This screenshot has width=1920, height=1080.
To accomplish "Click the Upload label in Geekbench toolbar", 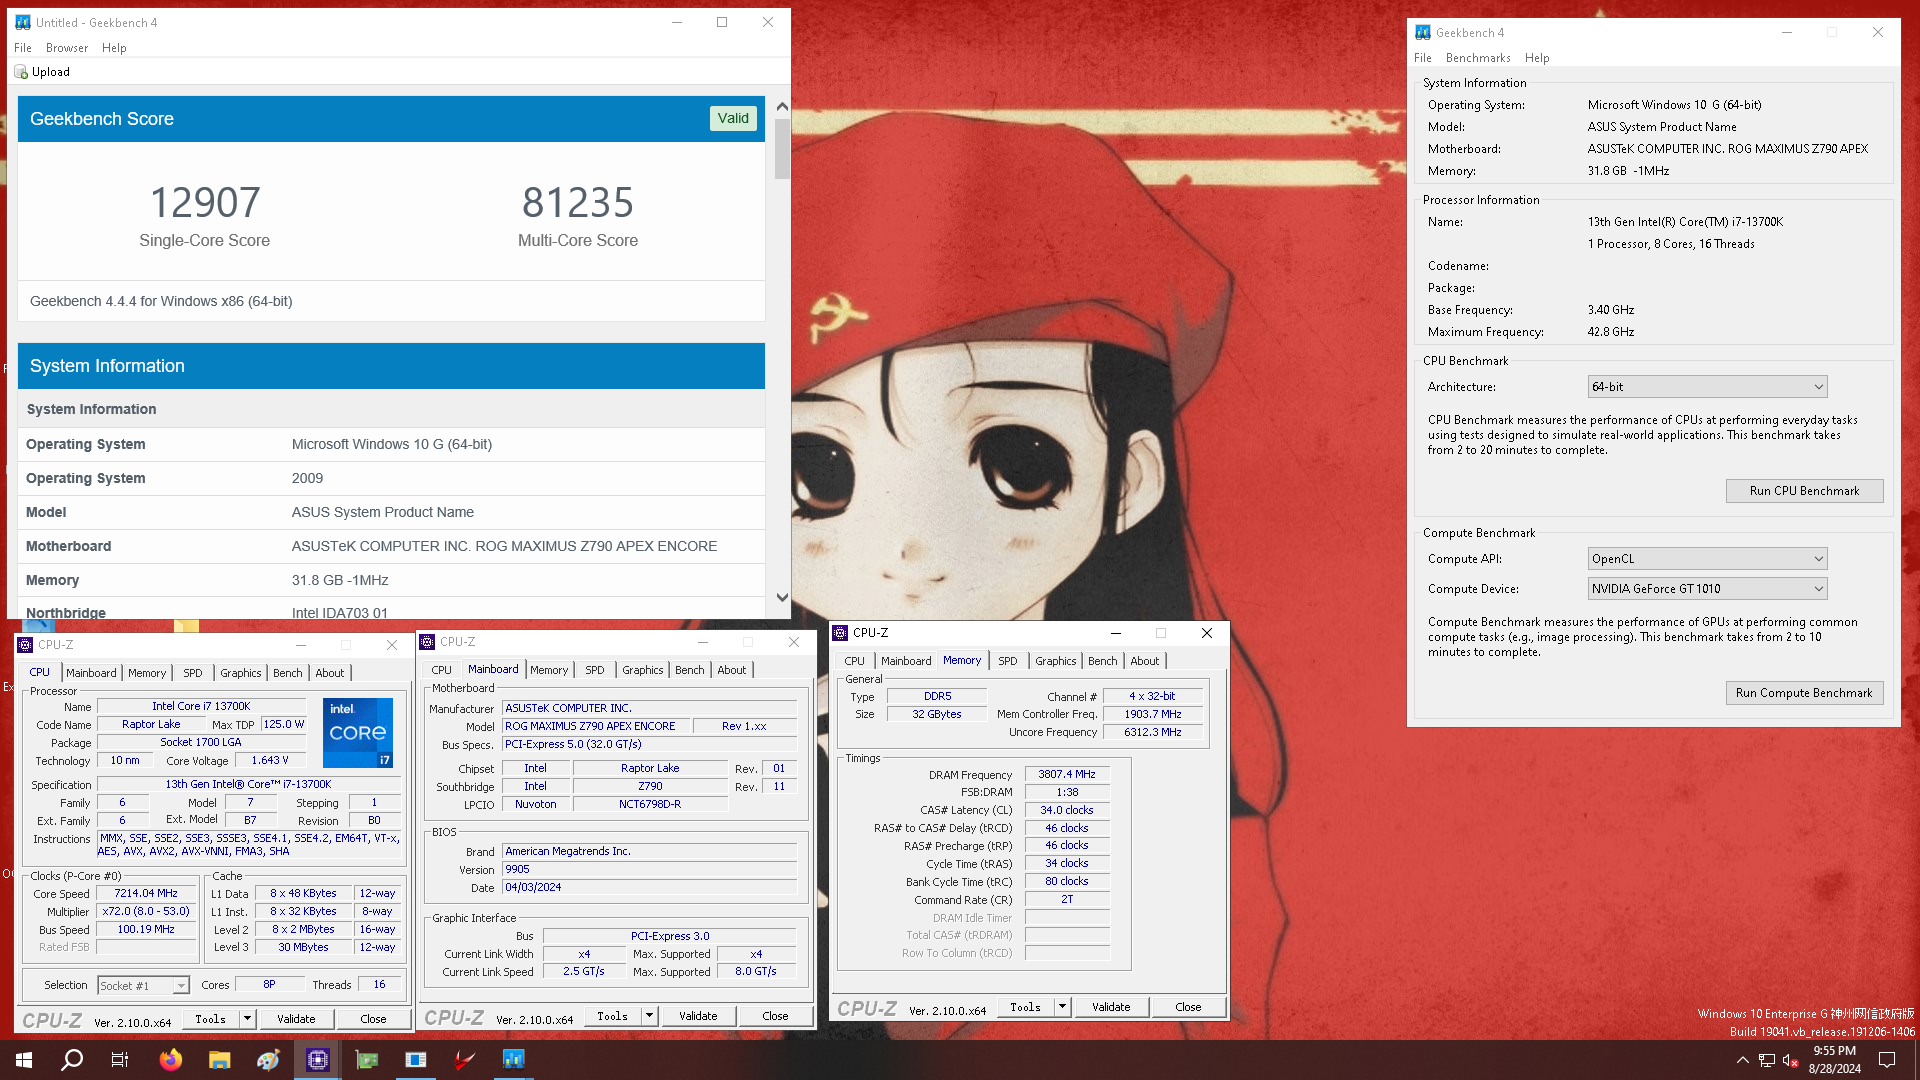I will point(51,72).
